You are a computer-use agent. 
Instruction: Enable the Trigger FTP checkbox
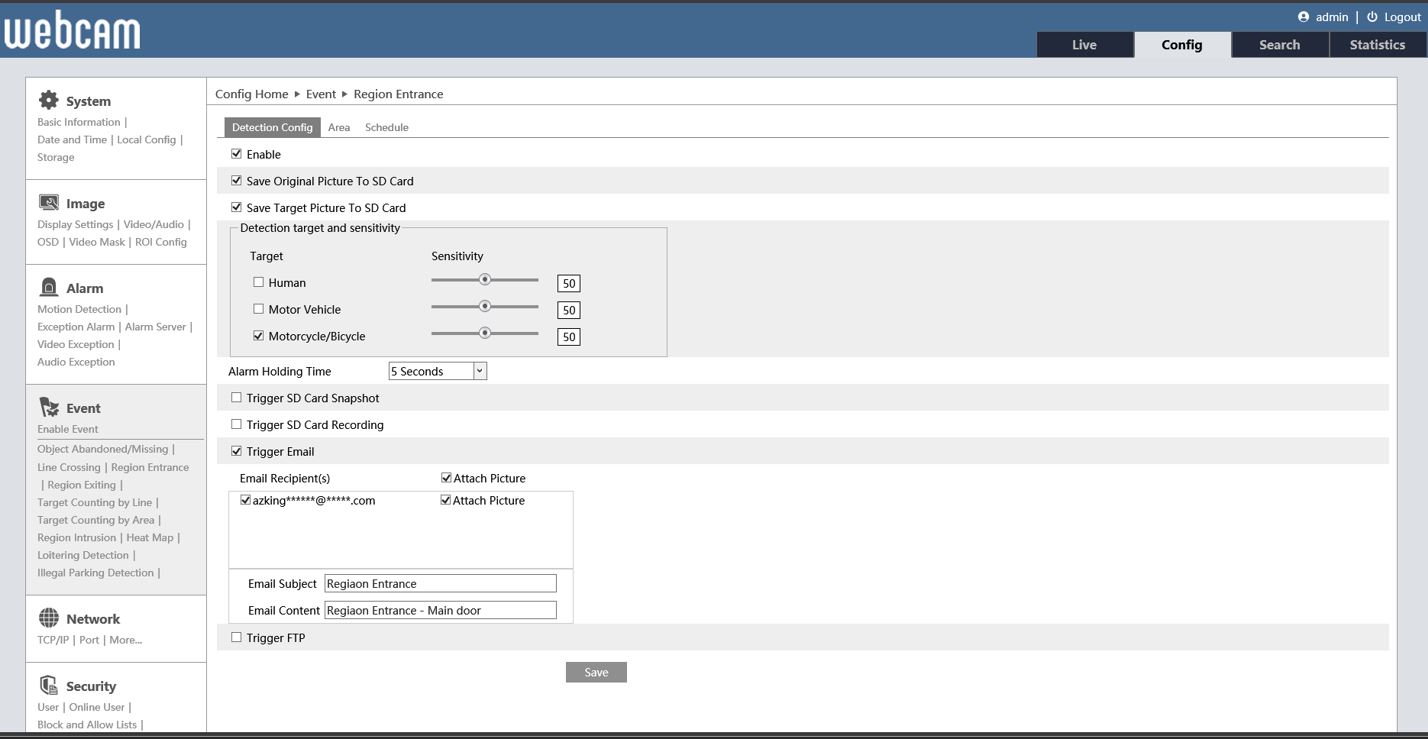pyautogui.click(x=237, y=638)
